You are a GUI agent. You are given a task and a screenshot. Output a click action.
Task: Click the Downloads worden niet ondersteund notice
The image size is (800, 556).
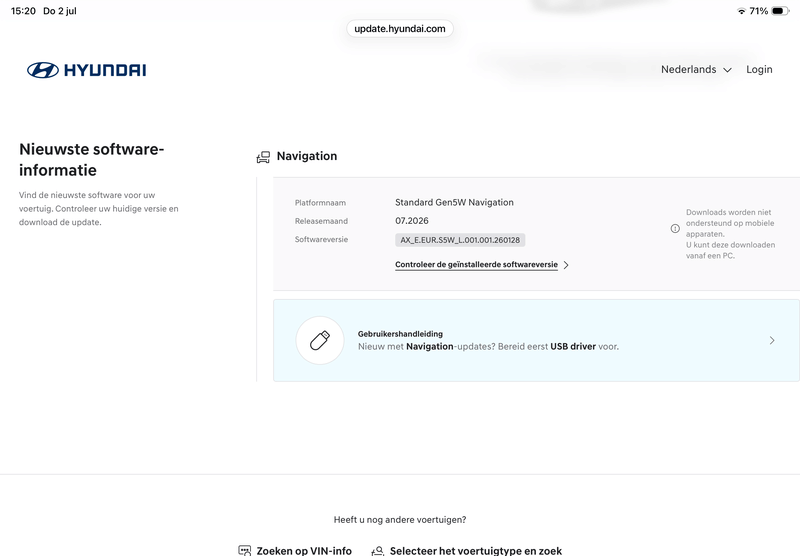(730, 234)
